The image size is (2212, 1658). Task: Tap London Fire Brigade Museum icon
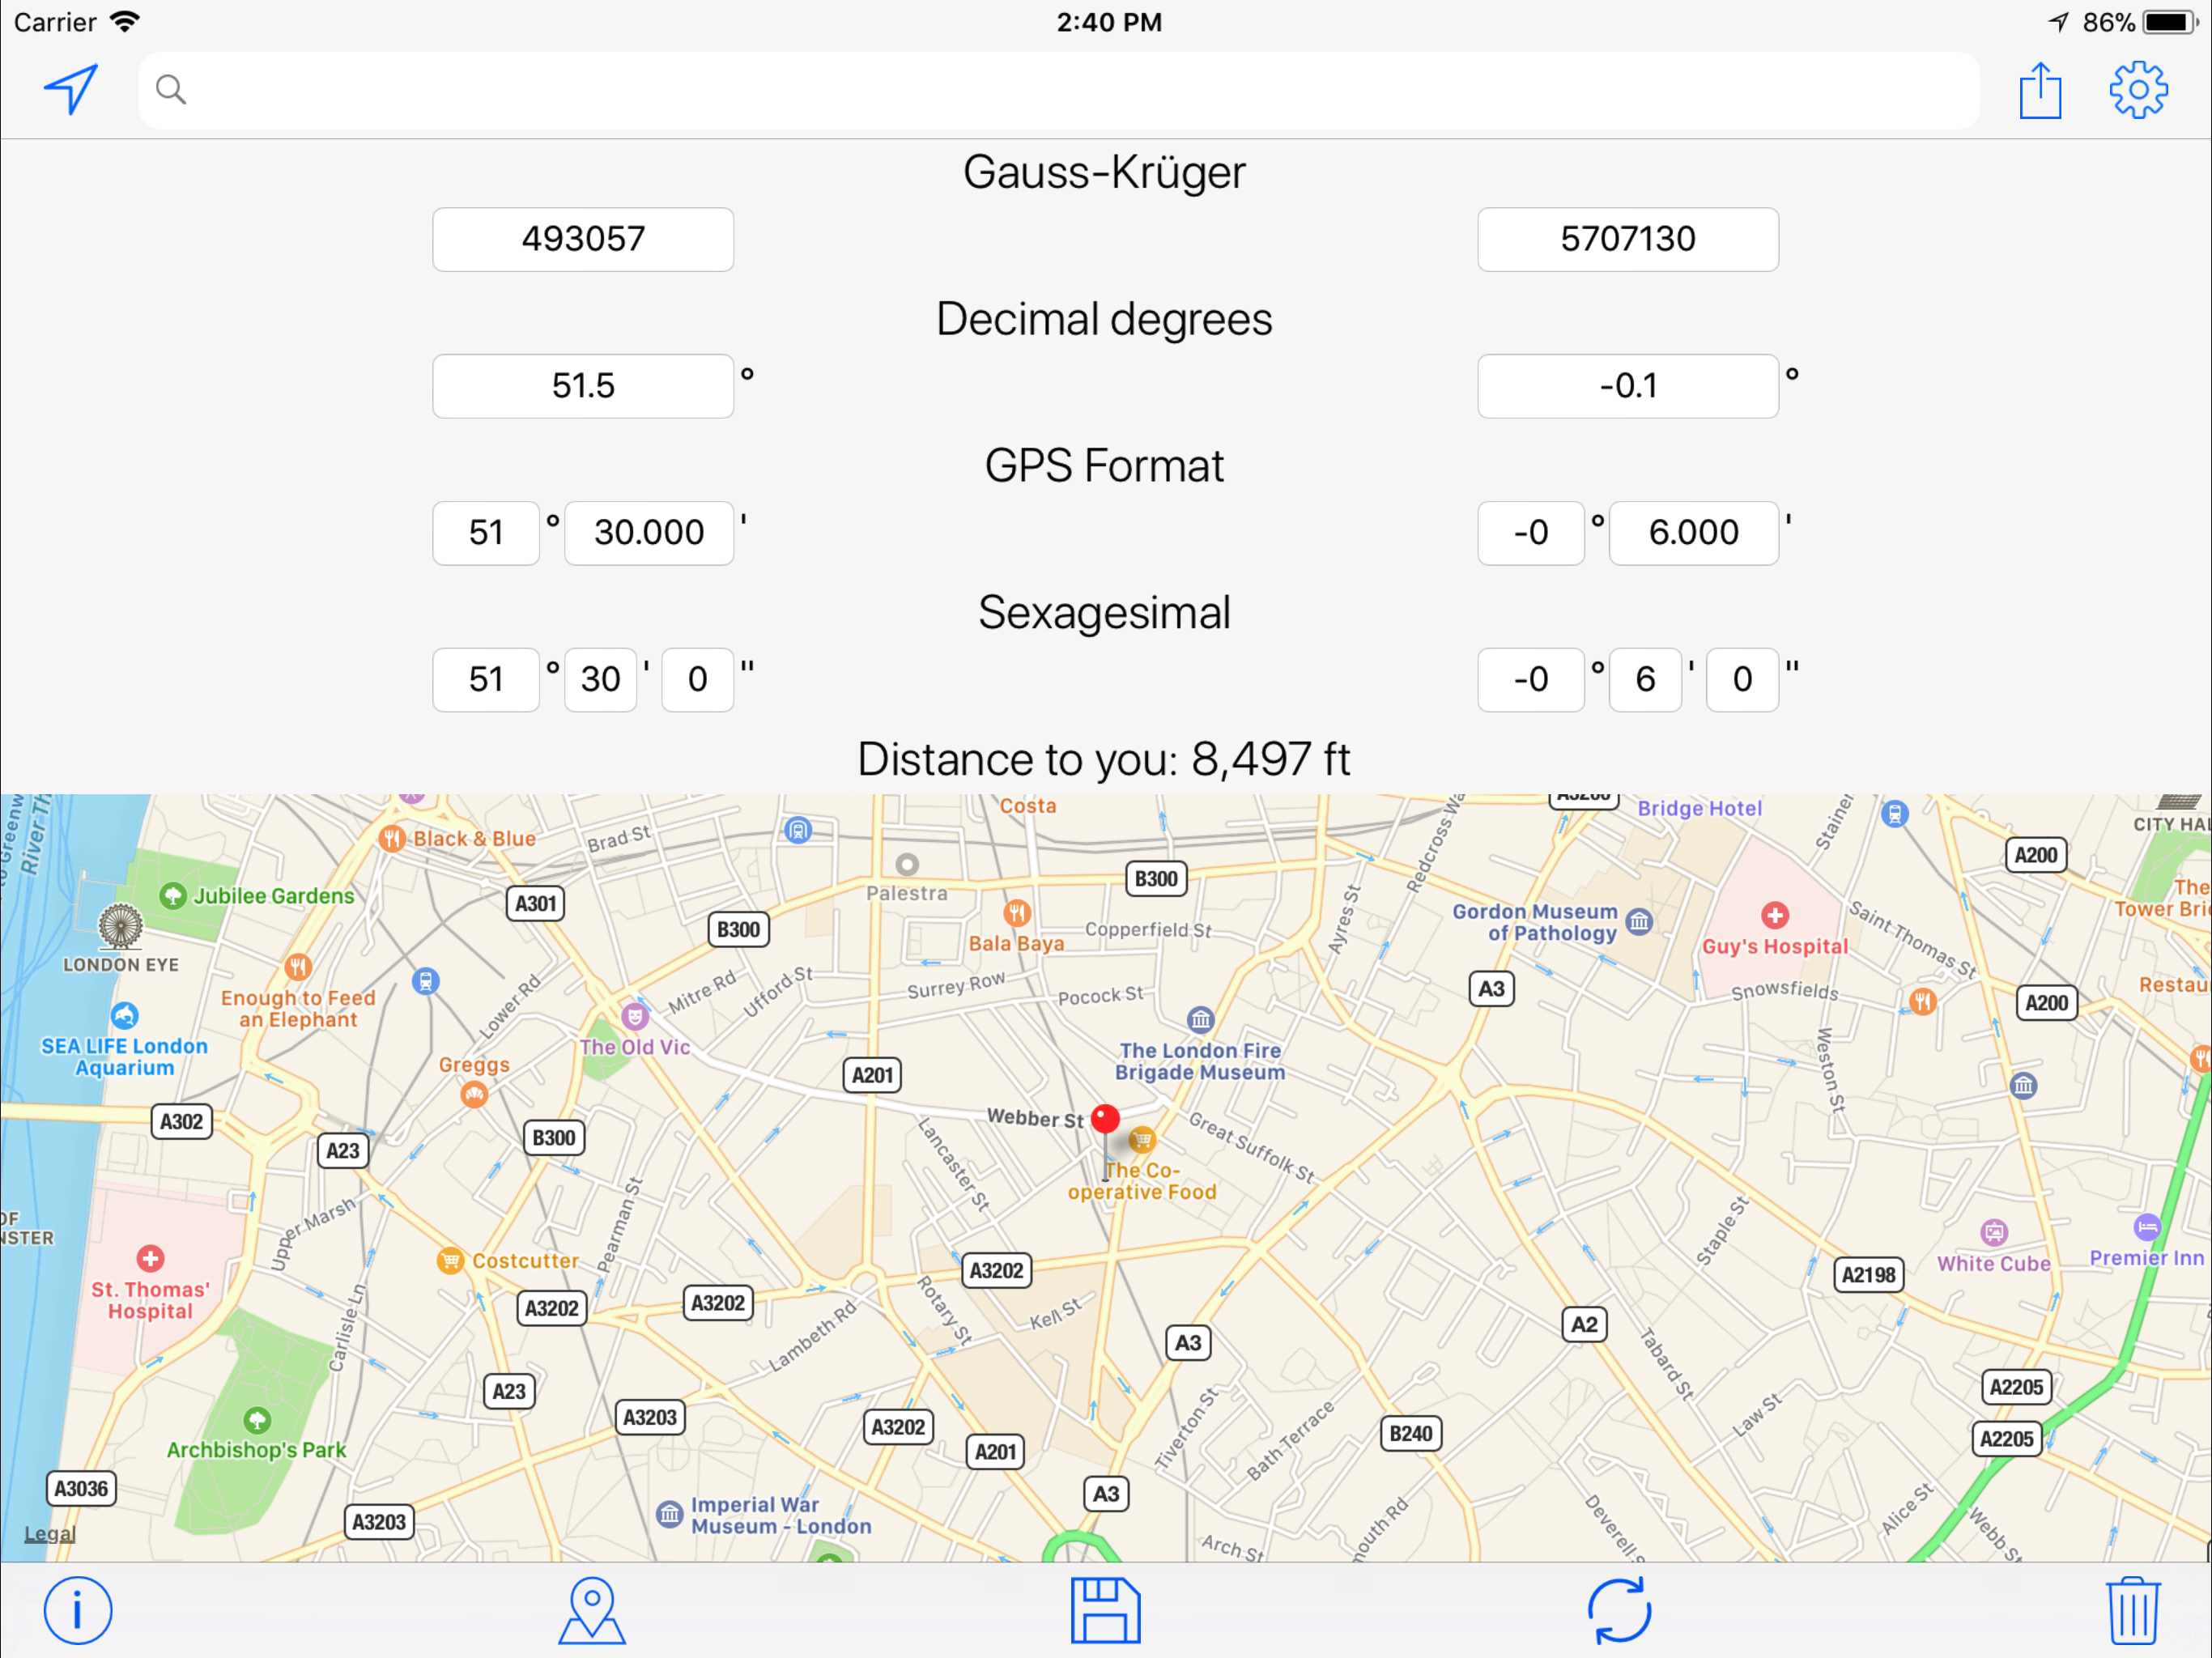pyautogui.click(x=1200, y=1019)
